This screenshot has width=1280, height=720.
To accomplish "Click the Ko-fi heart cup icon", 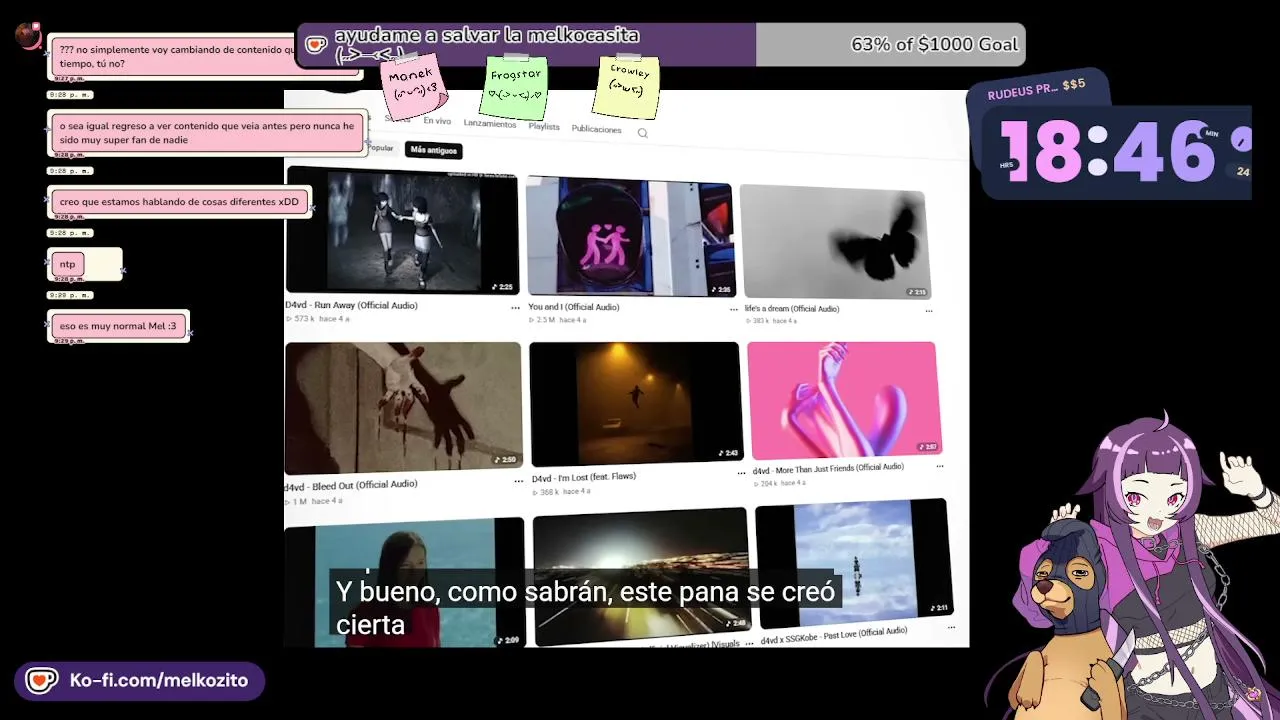I will pyautogui.click(x=41, y=681).
